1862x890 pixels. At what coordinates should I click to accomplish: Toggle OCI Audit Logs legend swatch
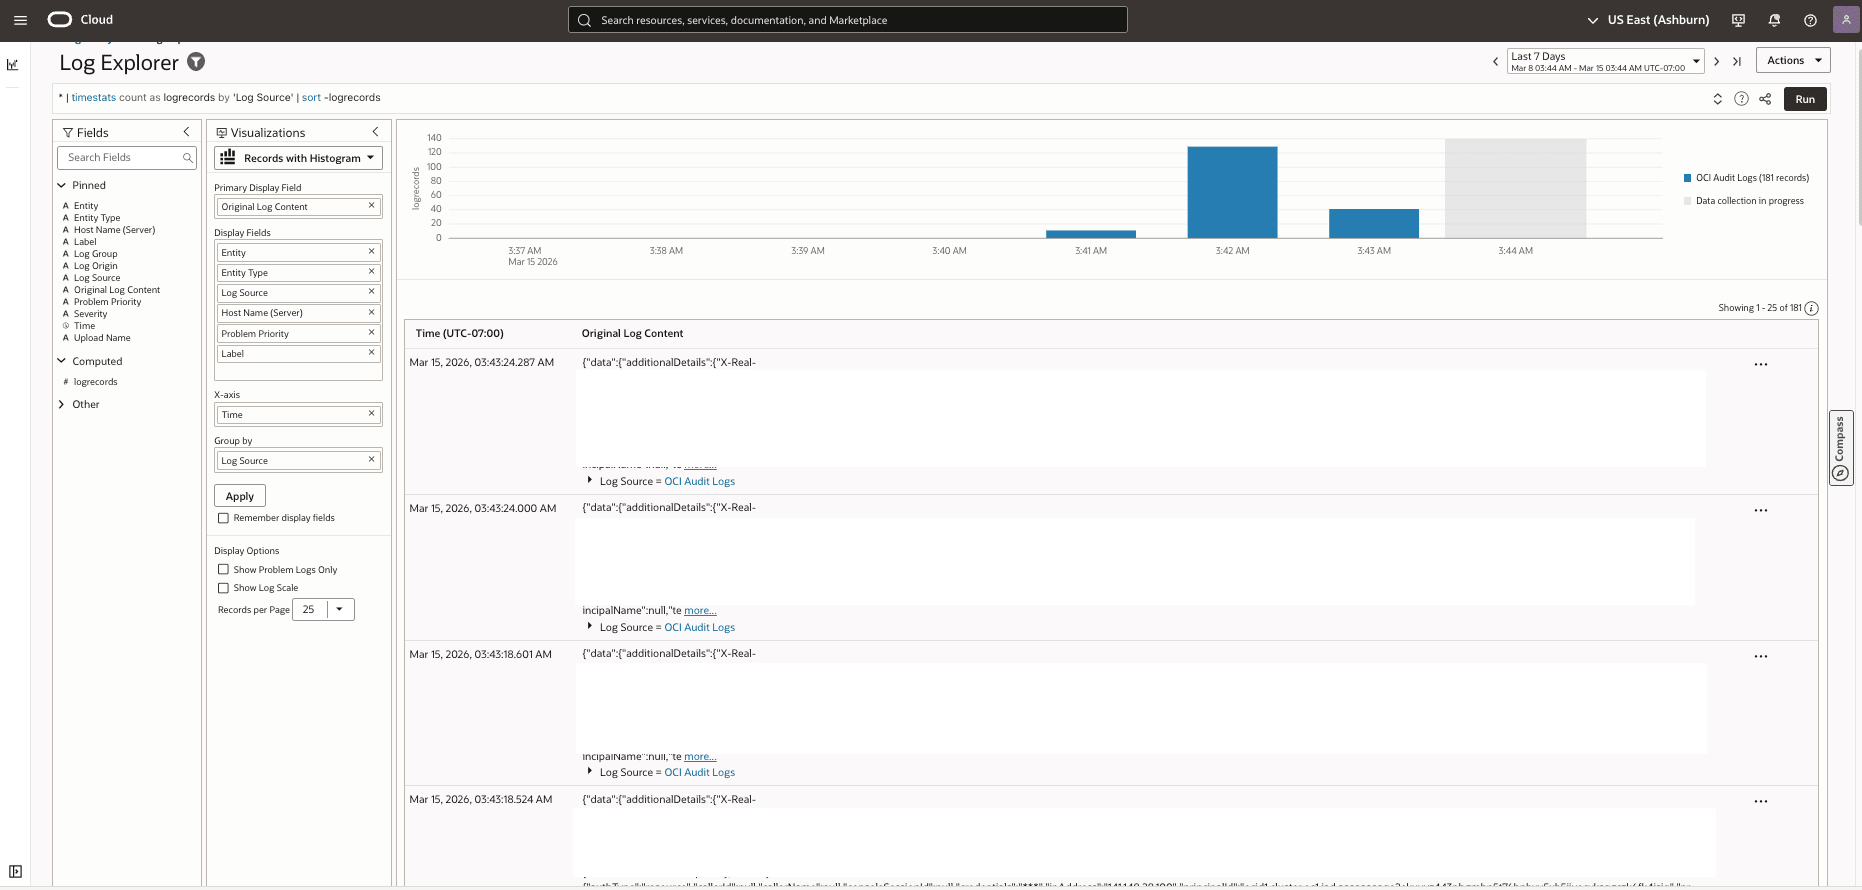point(1688,178)
